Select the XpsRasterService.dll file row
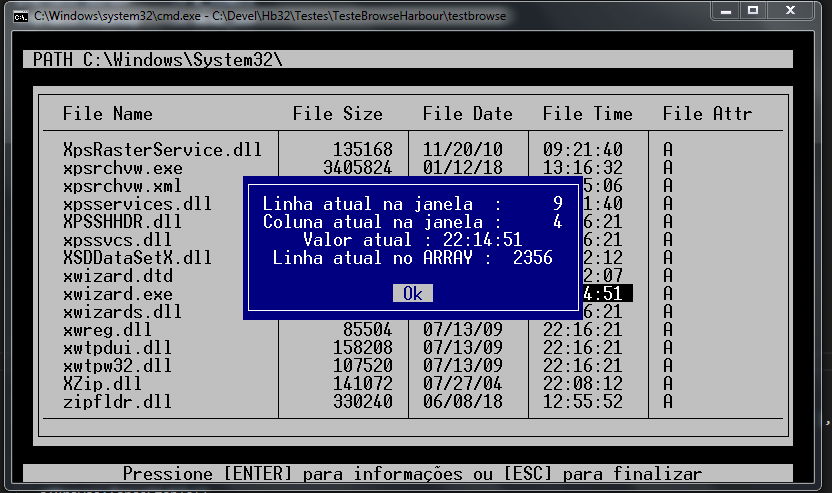Viewport: 832px width, 493px height. (162, 150)
